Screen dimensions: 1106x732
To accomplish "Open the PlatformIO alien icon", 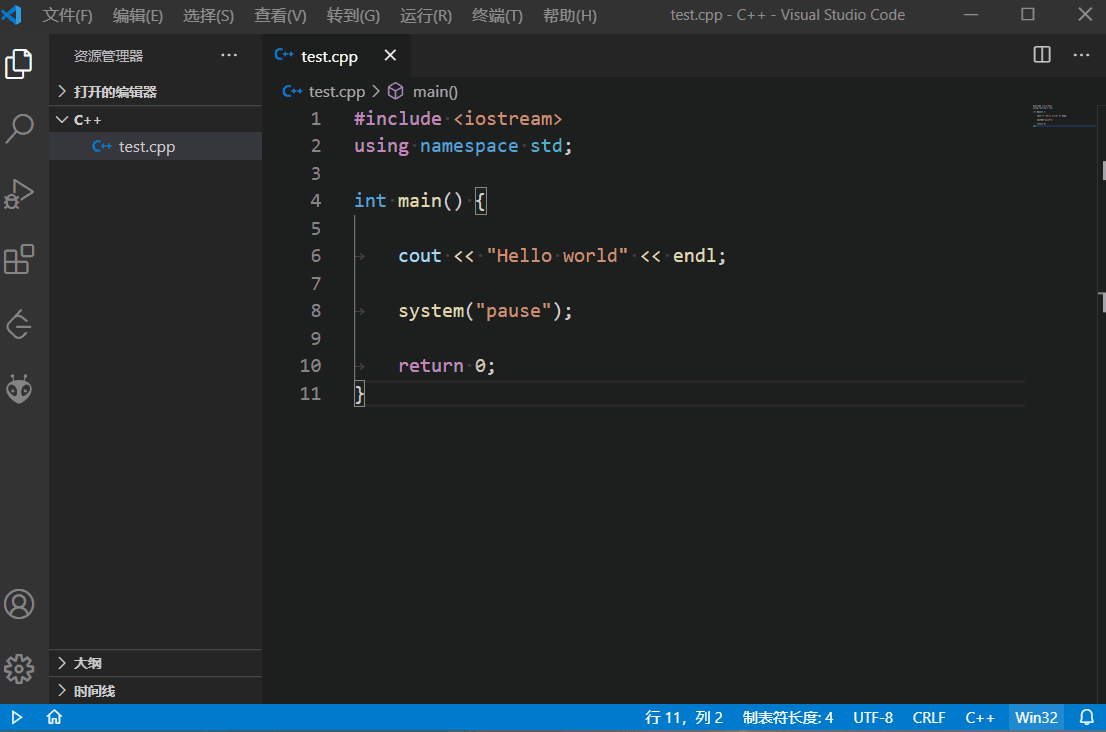I will 19,389.
